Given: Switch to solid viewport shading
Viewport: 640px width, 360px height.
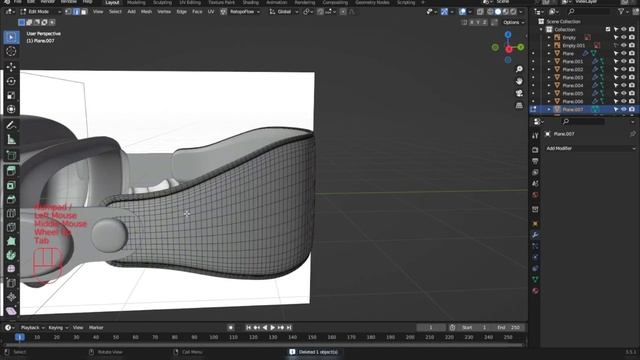Looking at the screenshot, I should [x=498, y=12].
